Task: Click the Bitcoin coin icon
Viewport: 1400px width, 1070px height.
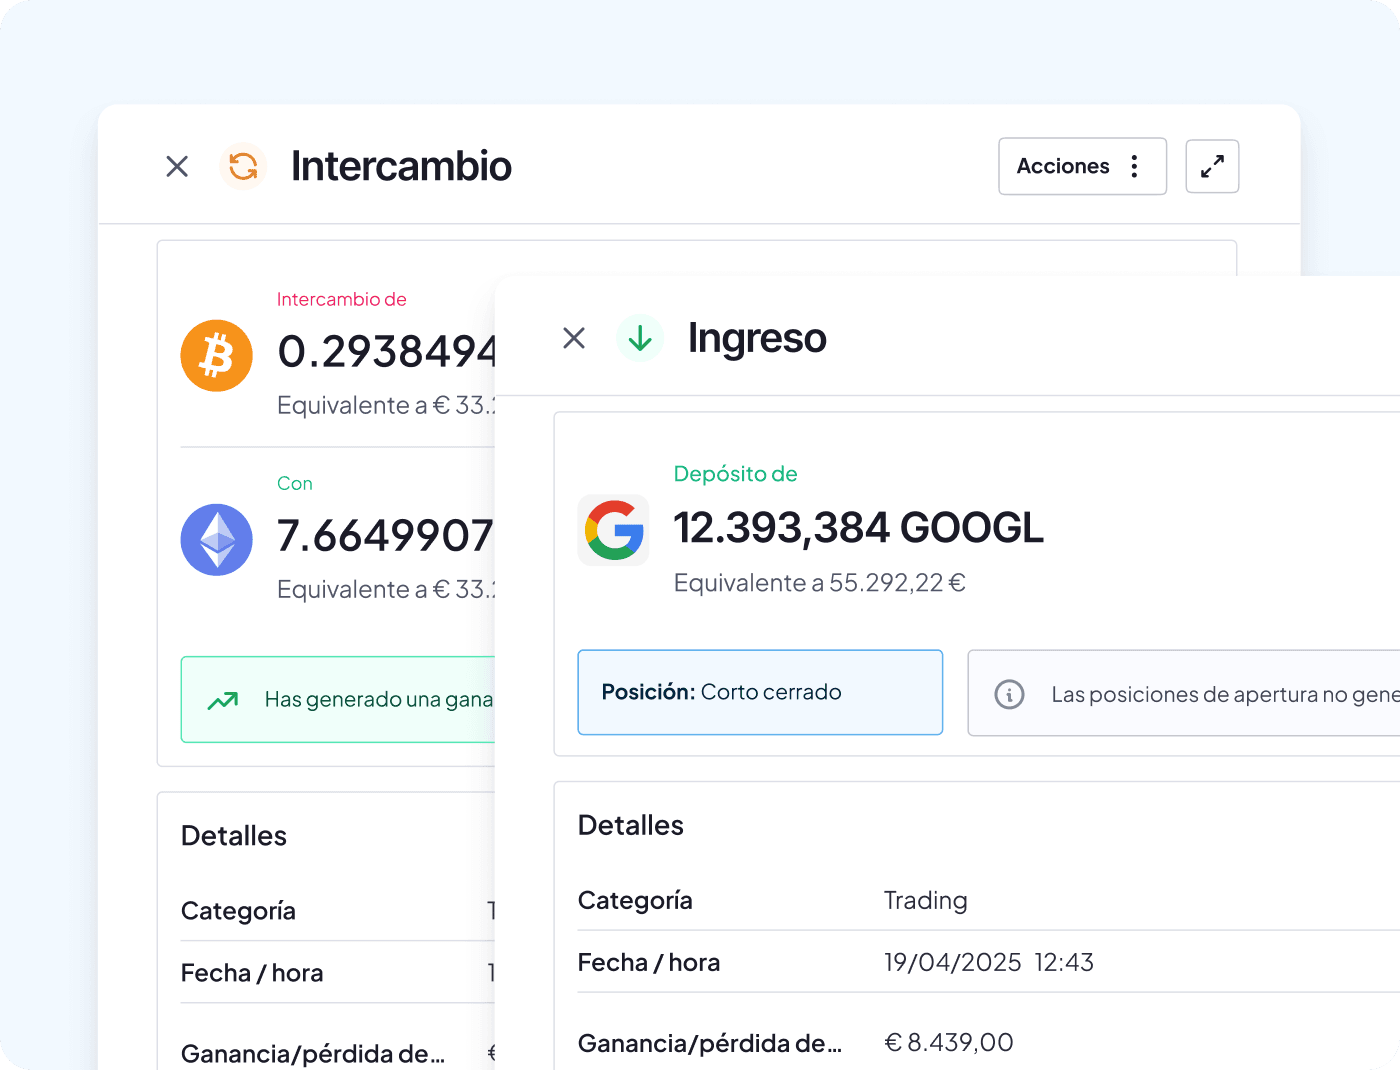Action: [217, 355]
